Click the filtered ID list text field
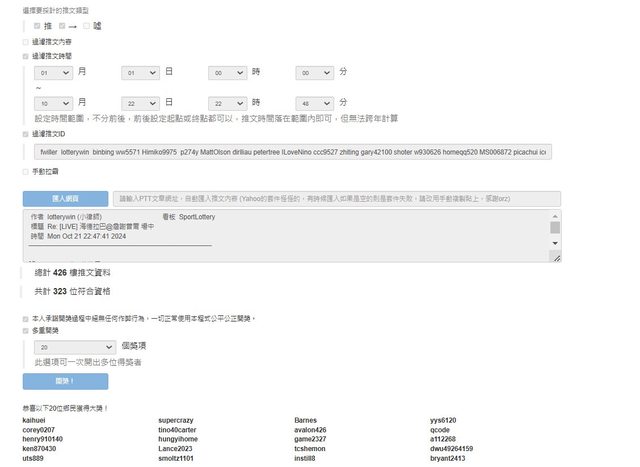The height and width of the screenshot is (467, 640). click(x=292, y=152)
